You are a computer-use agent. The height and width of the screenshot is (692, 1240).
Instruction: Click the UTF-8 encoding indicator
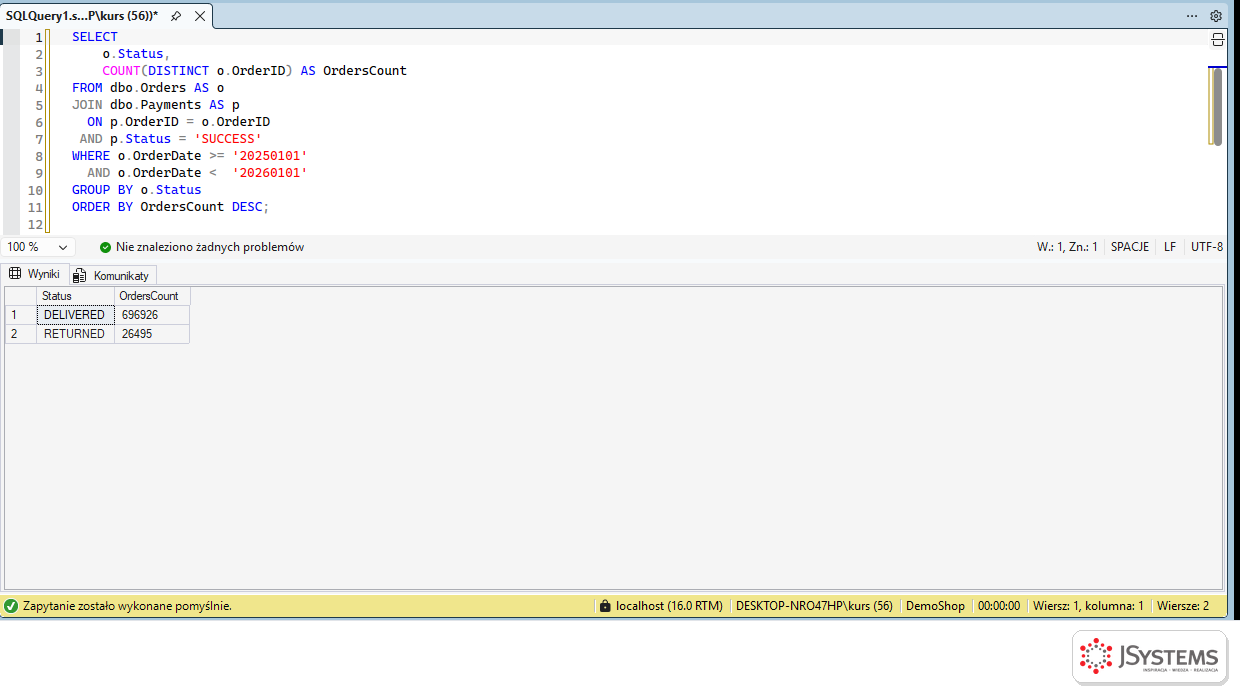(1207, 247)
